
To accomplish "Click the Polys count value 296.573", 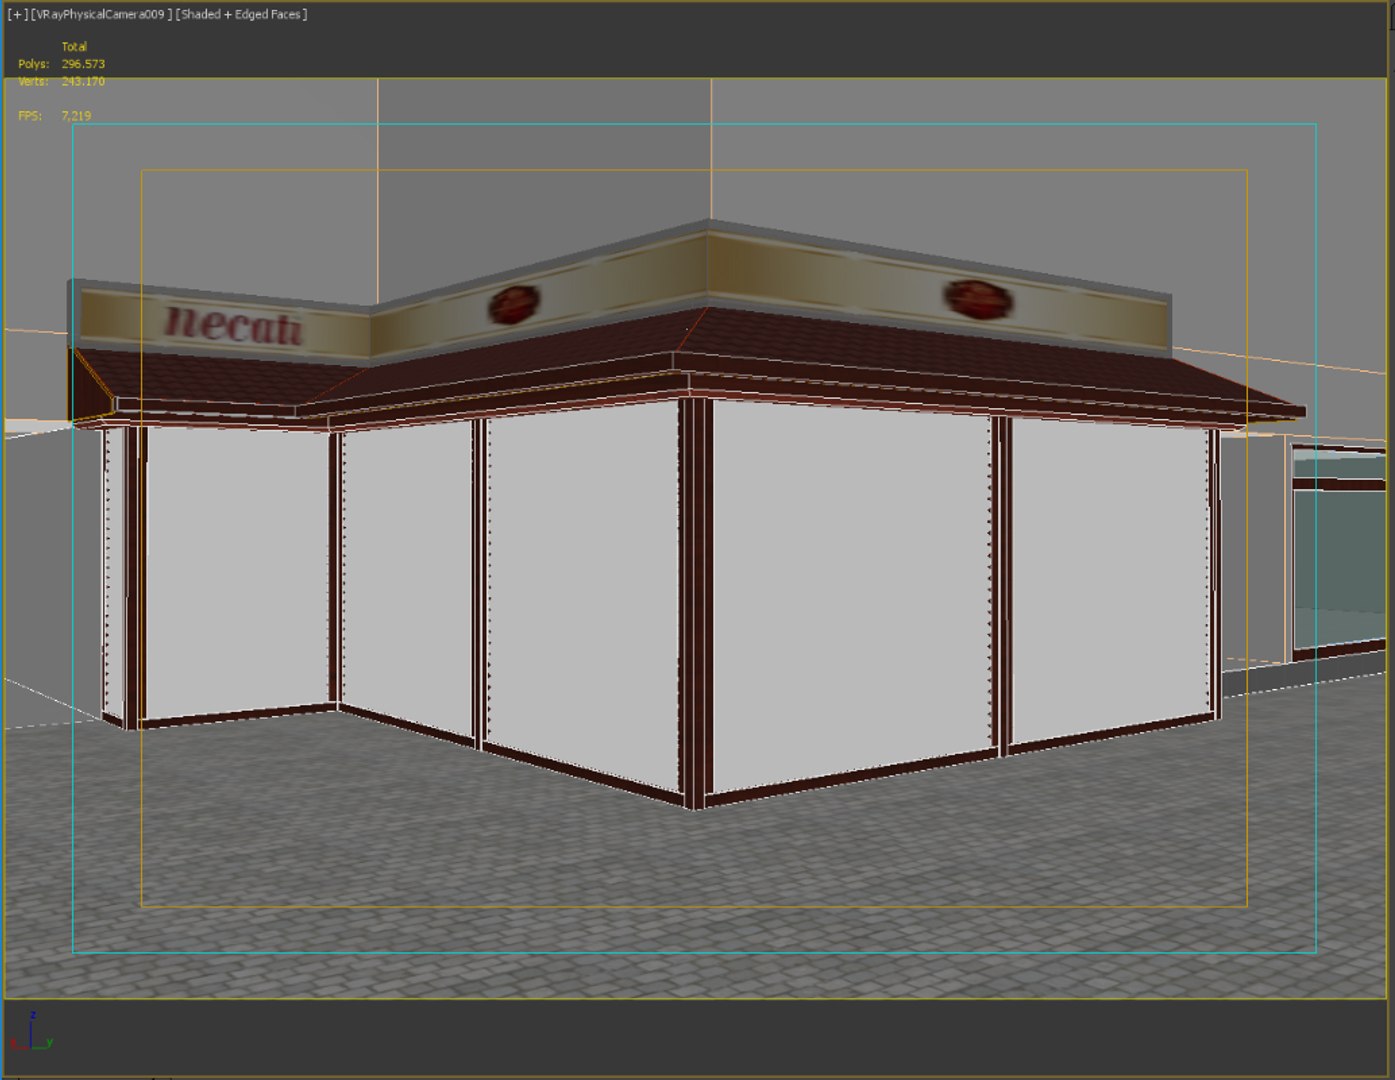I will (83, 64).
